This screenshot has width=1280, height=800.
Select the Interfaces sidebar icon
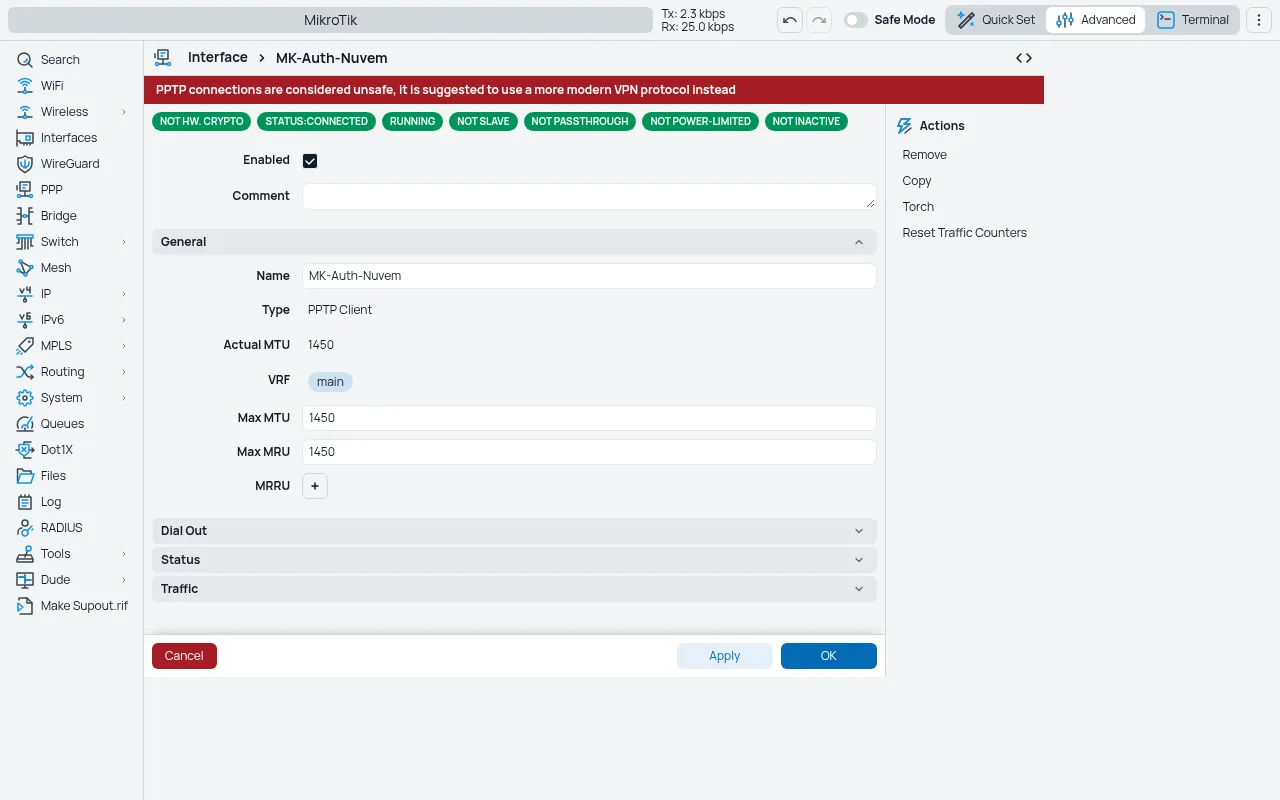tap(25, 138)
